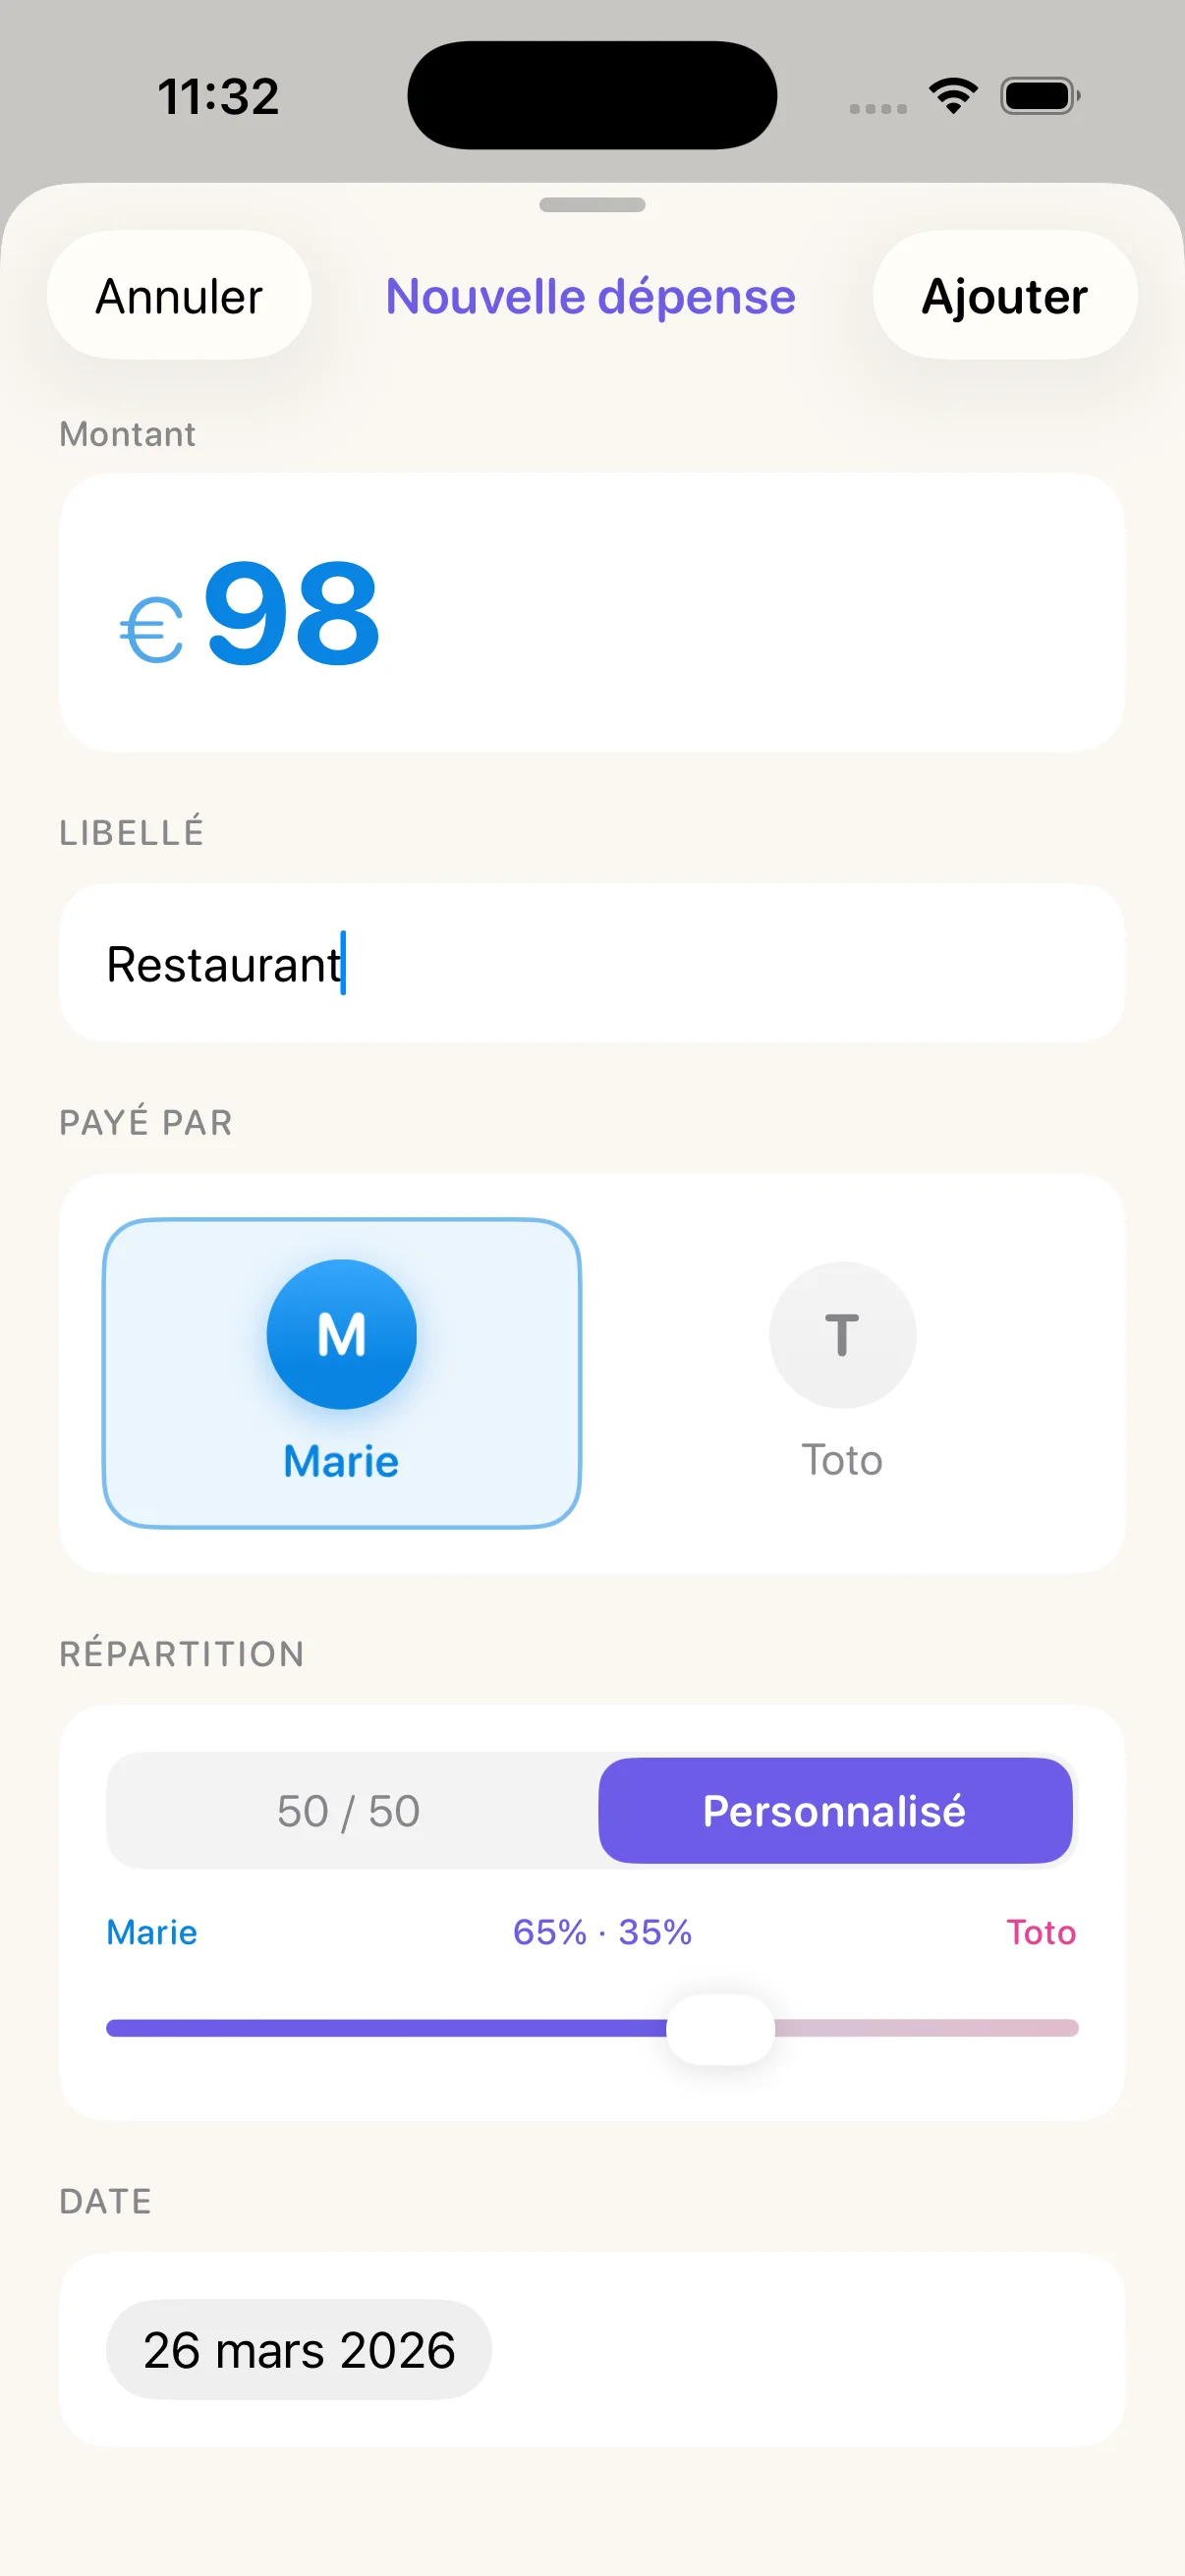Tap the 11:32 status bar clock
The image size is (1185, 2576).
pos(218,97)
